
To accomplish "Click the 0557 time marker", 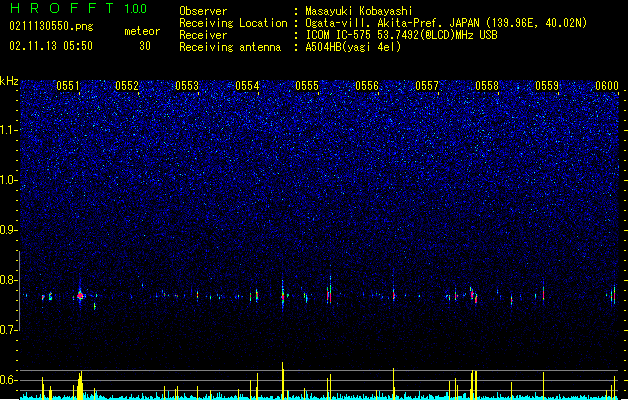I will 427,86.
